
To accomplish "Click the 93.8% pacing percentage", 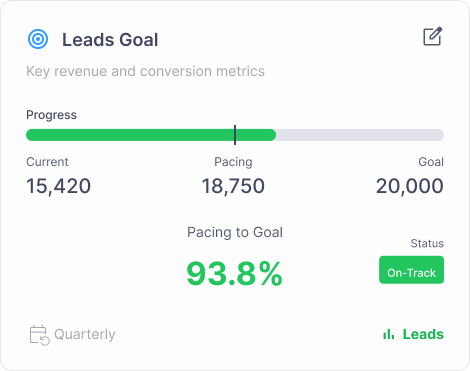I will [235, 274].
